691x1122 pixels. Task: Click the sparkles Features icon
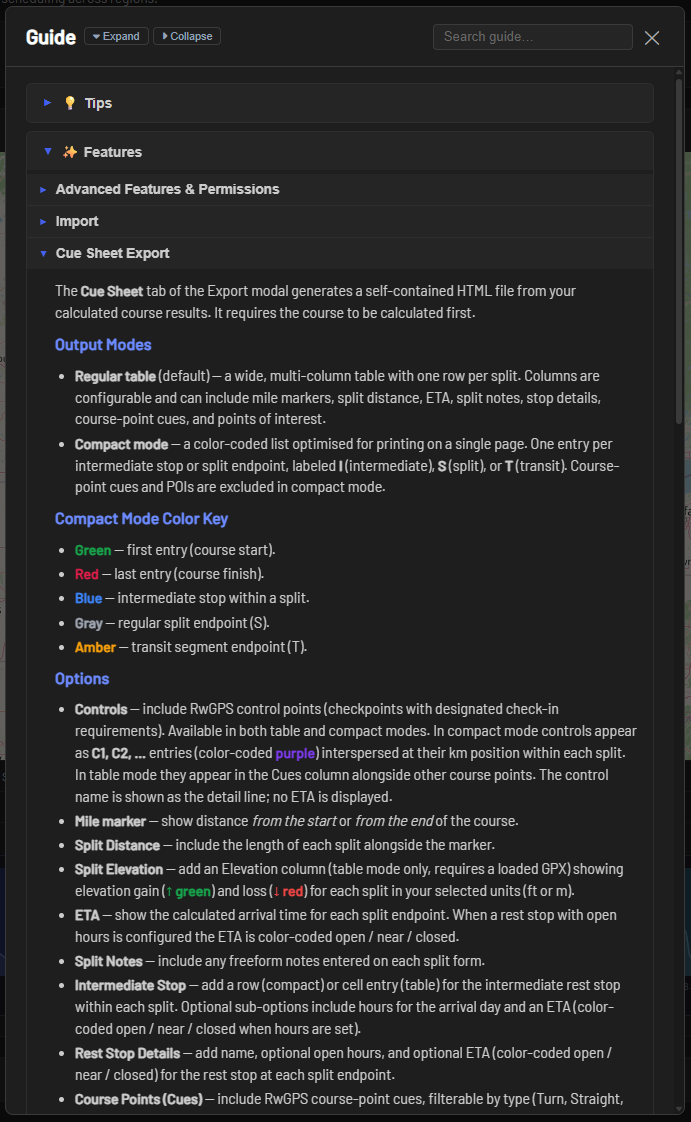pyautogui.click(x=69, y=152)
